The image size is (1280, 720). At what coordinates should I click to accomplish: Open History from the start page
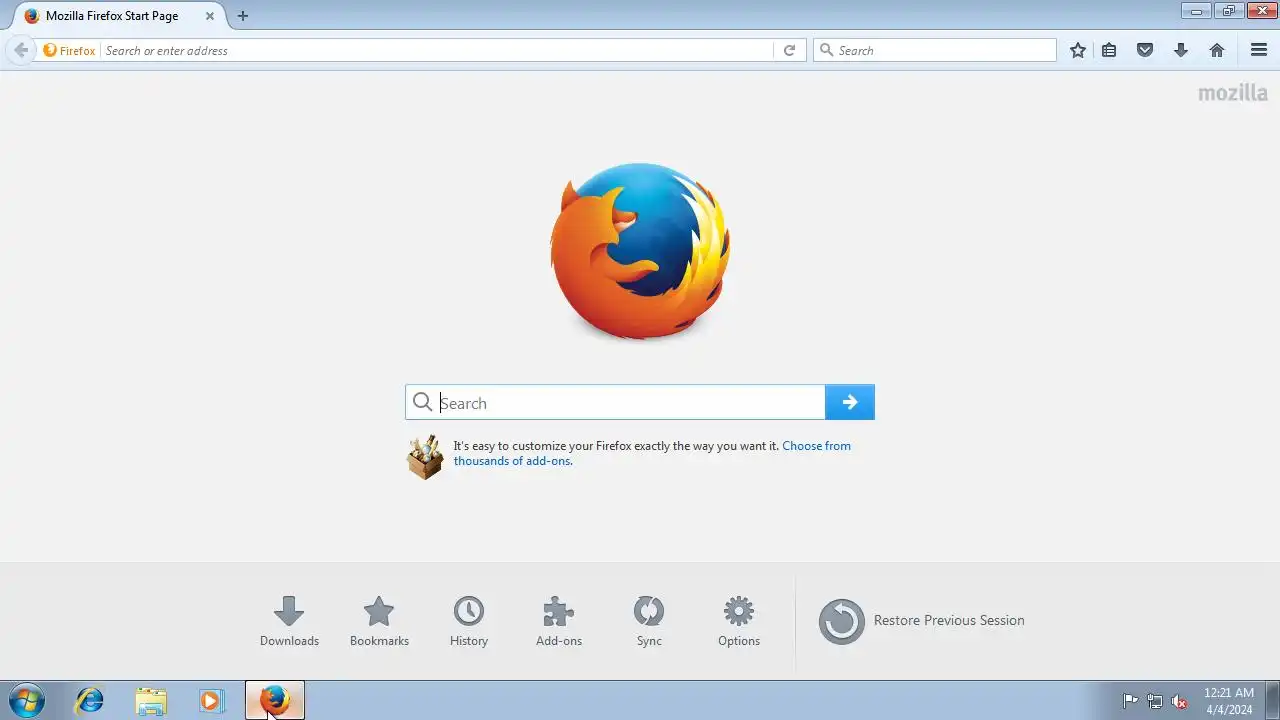pyautogui.click(x=469, y=621)
